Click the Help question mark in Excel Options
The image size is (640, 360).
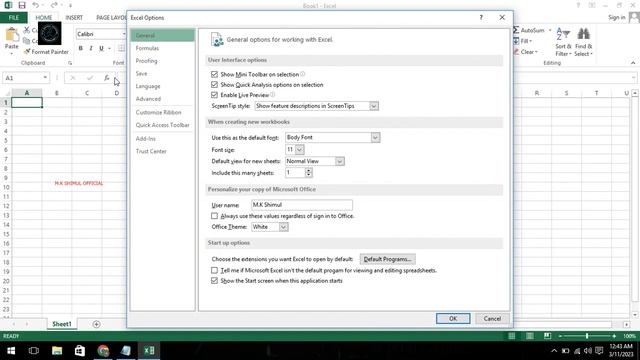pyautogui.click(x=481, y=18)
